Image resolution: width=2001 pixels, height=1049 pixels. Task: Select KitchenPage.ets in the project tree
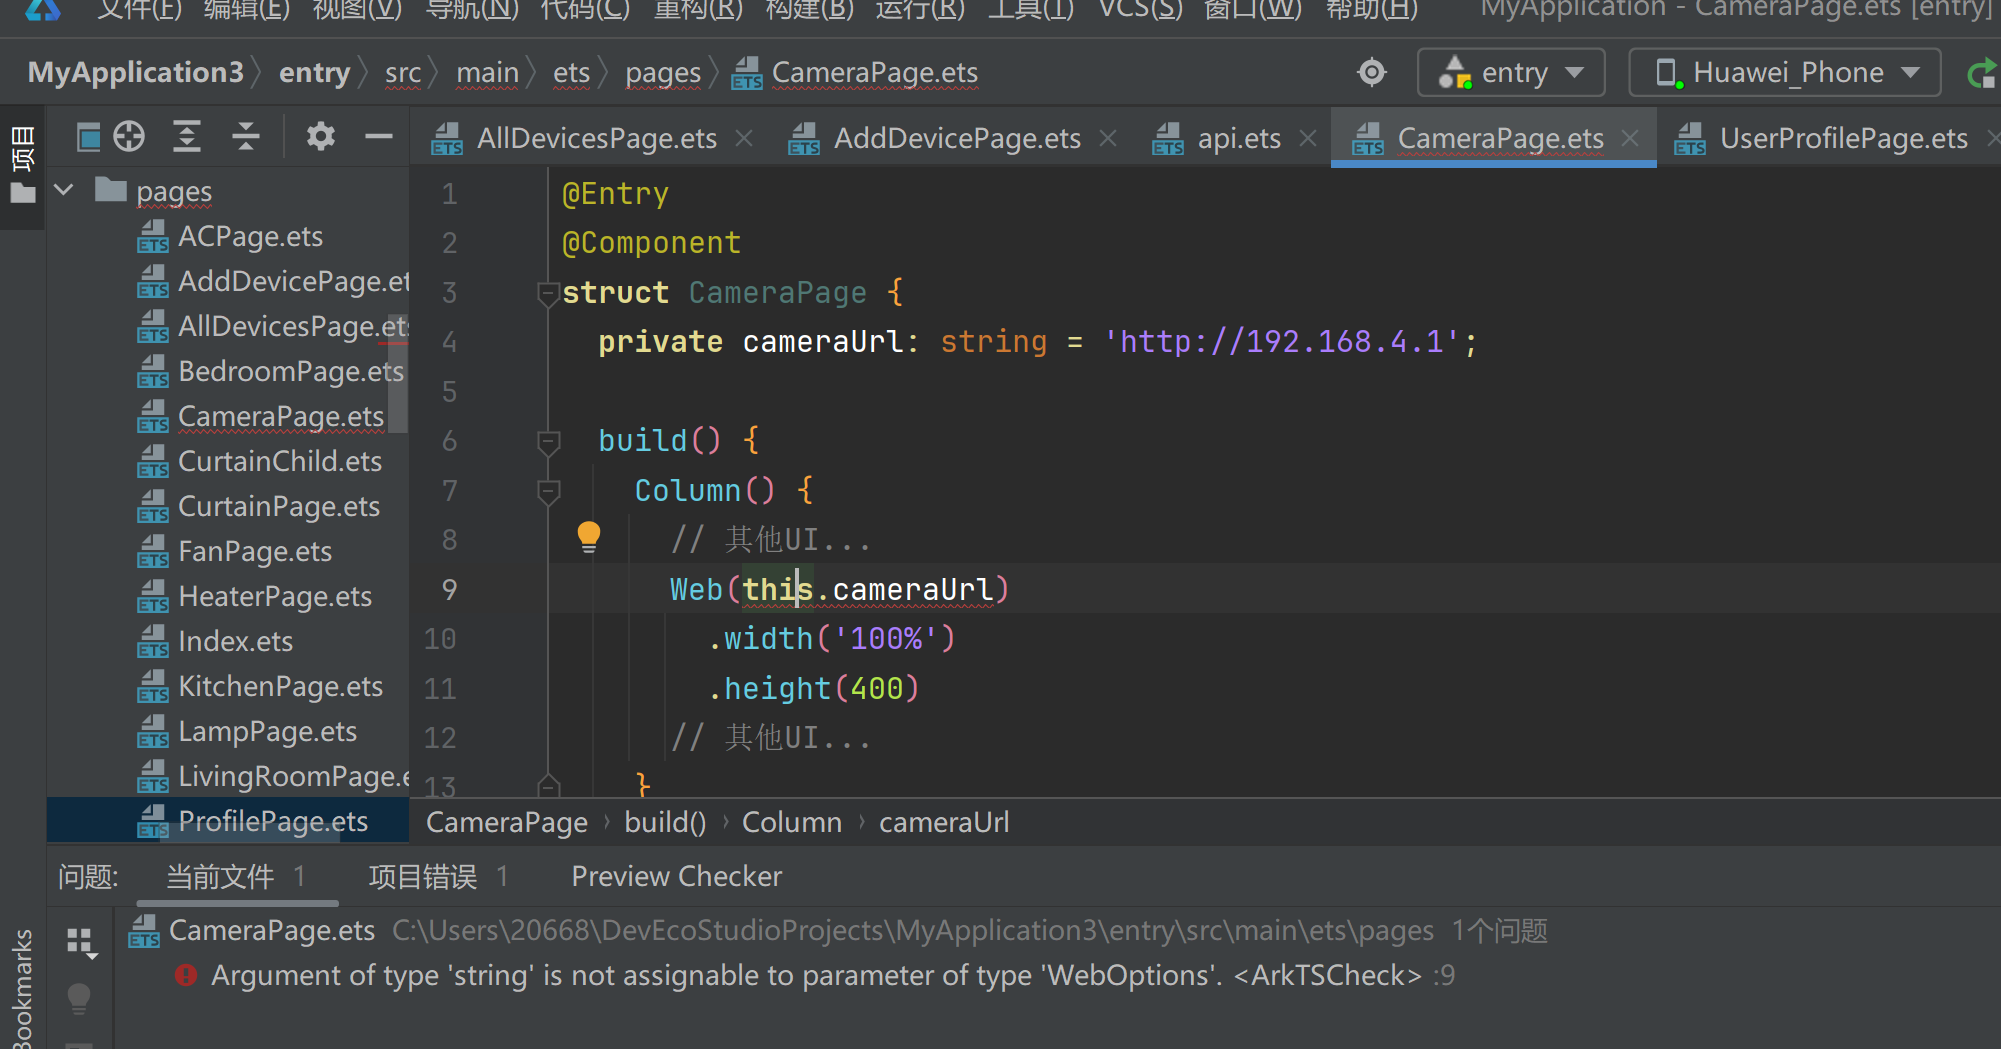coord(280,686)
